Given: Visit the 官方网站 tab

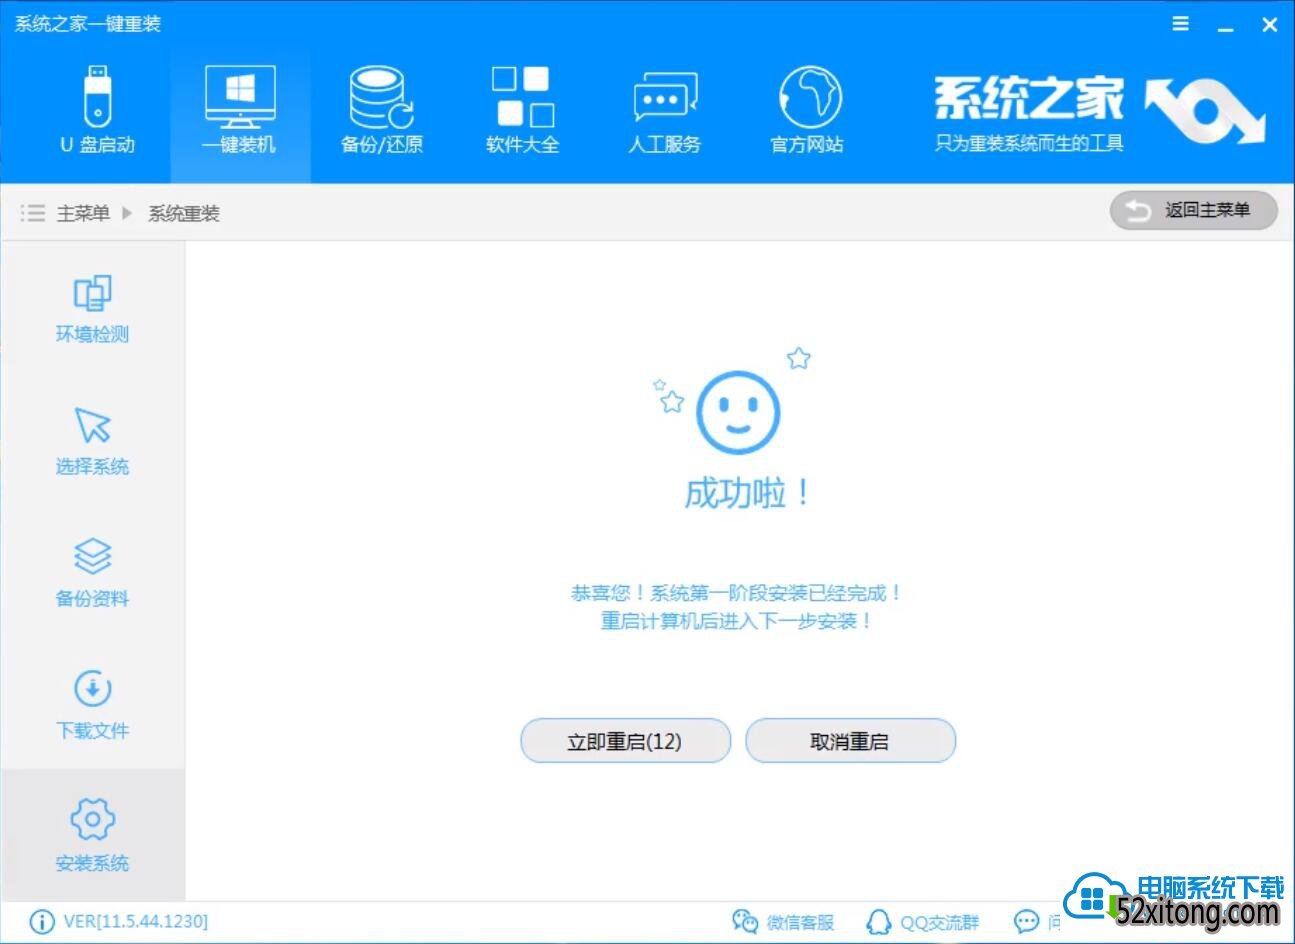Looking at the screenshot, I should pos(808,110).
